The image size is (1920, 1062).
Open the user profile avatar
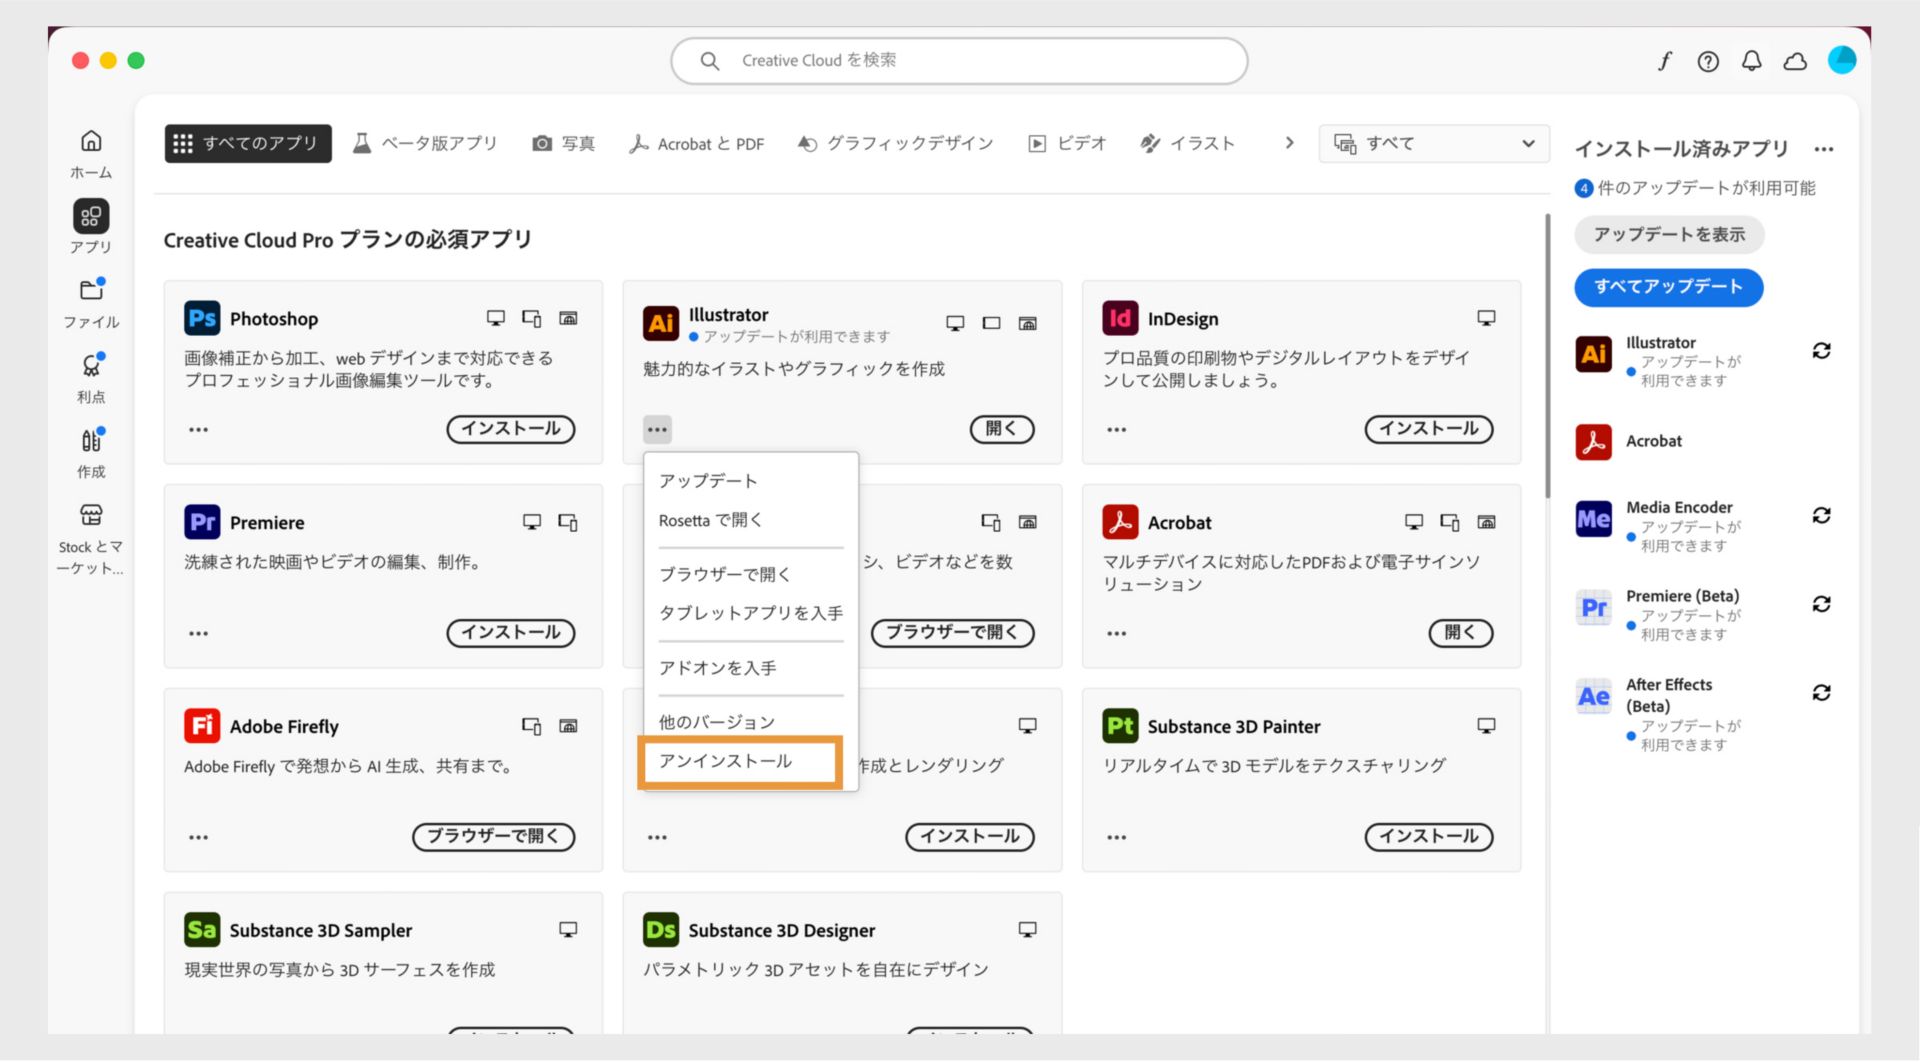(1841, 60)
